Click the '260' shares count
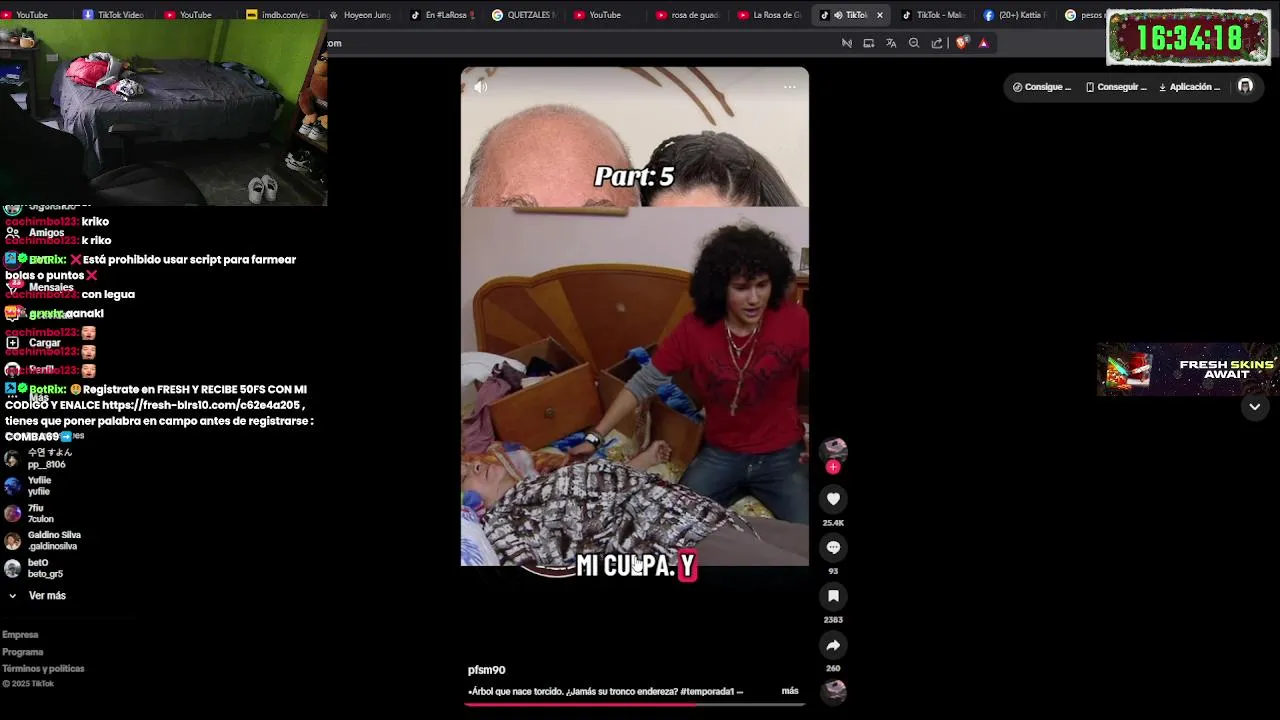 (x=833, y=668)
